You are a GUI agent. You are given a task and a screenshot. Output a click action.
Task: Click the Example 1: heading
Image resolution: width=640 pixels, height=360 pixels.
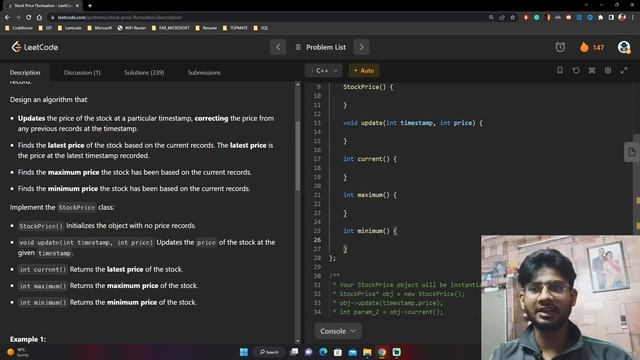pyautogui.click(x=28, y=339)
